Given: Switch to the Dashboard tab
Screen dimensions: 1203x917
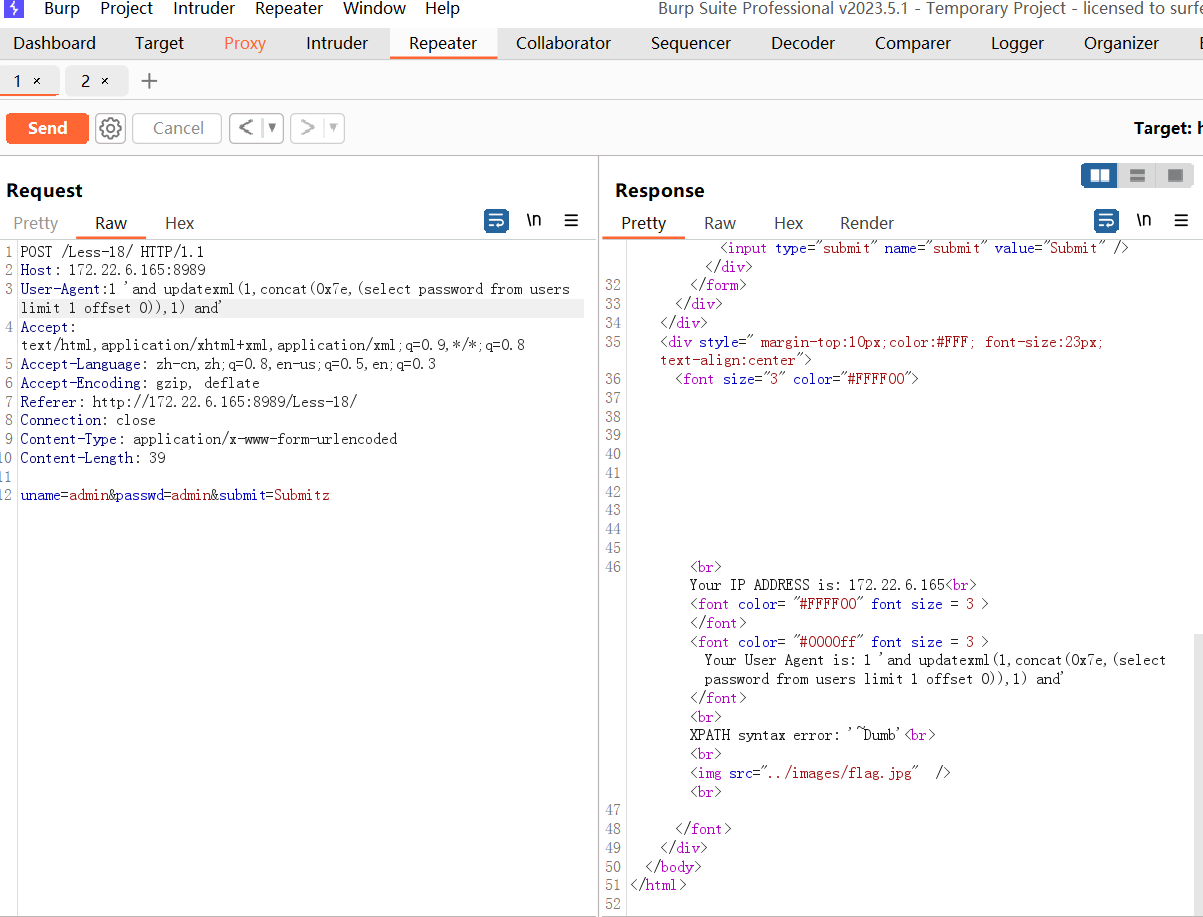Looking at the screenshot, I should (x=55, y=43).
